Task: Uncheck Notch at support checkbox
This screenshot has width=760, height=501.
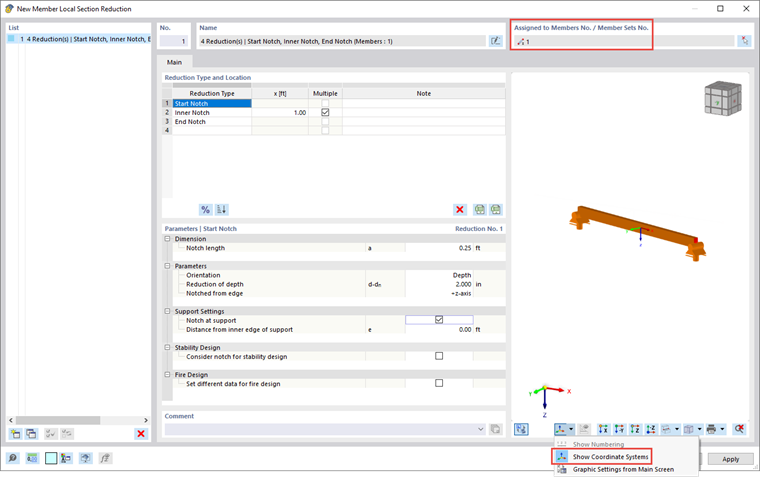Action: coord(439,320)
